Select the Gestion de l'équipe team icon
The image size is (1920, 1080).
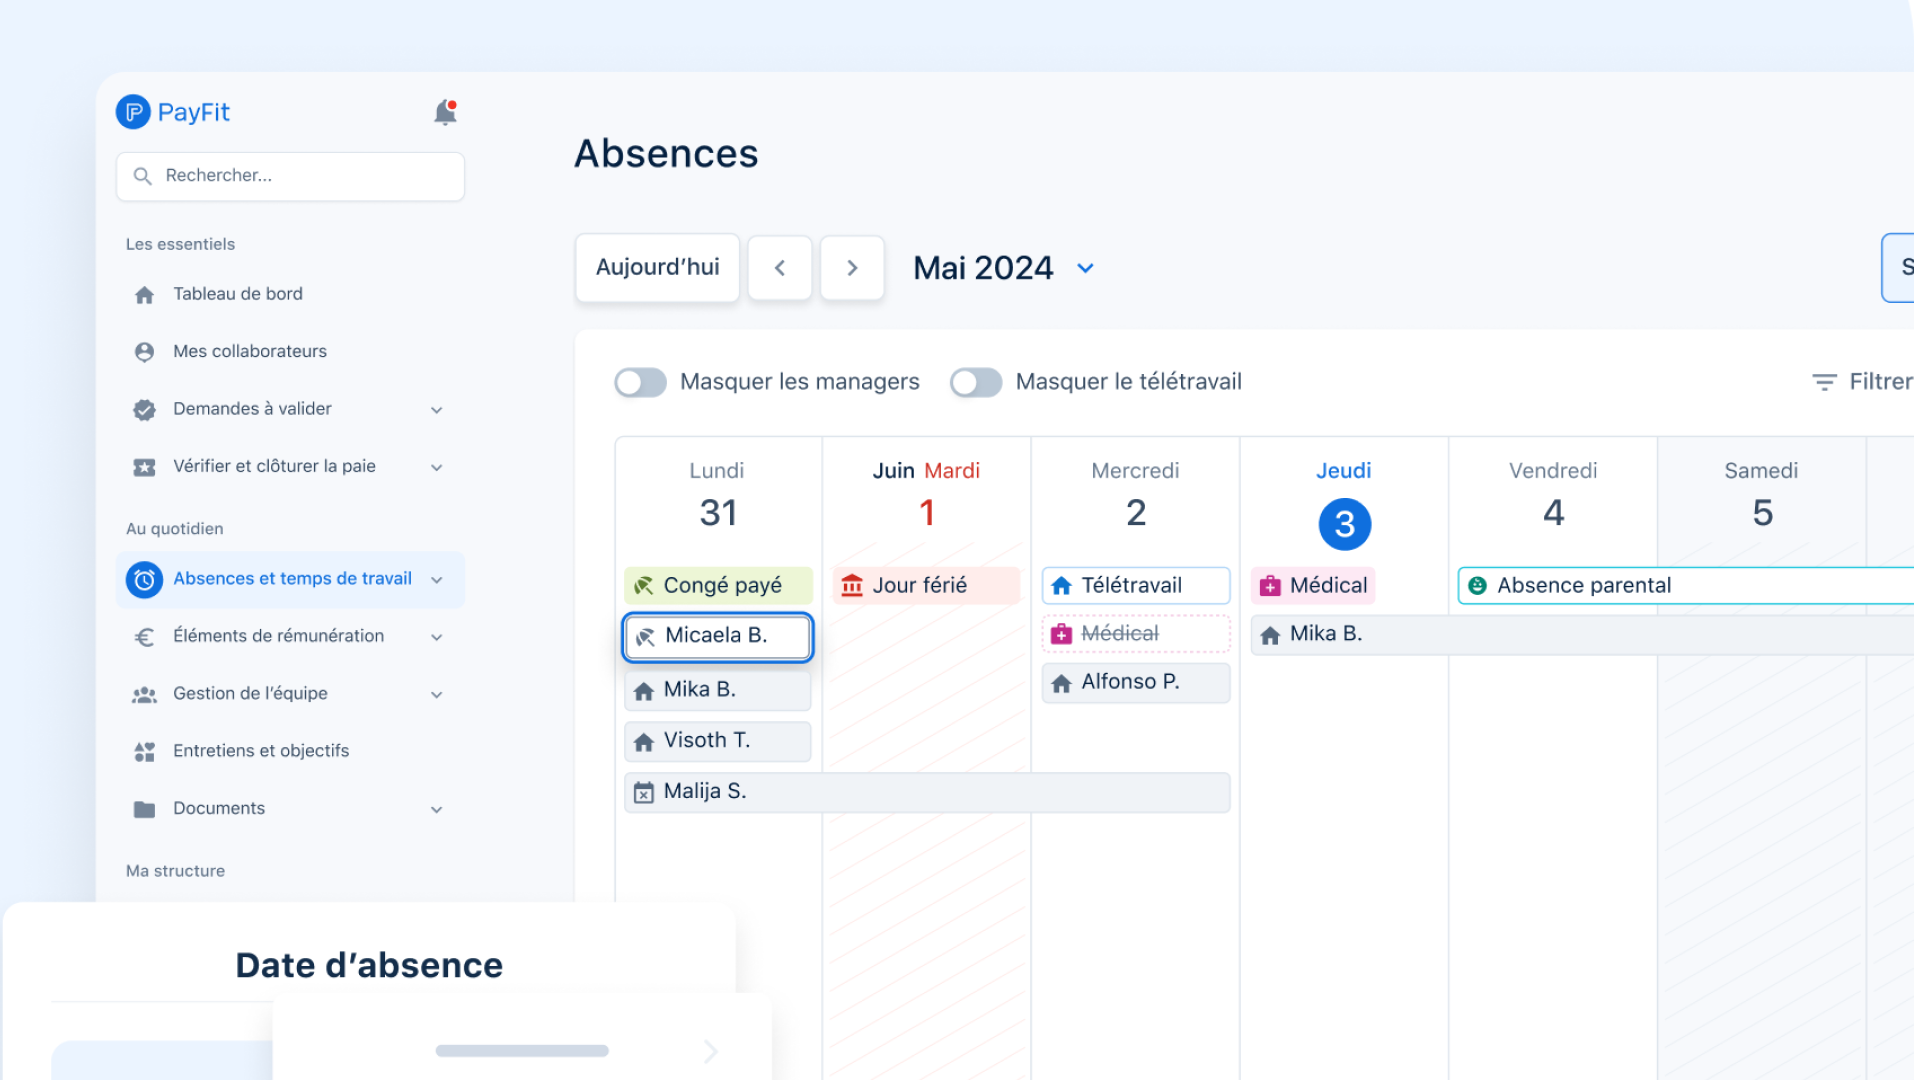144,693
